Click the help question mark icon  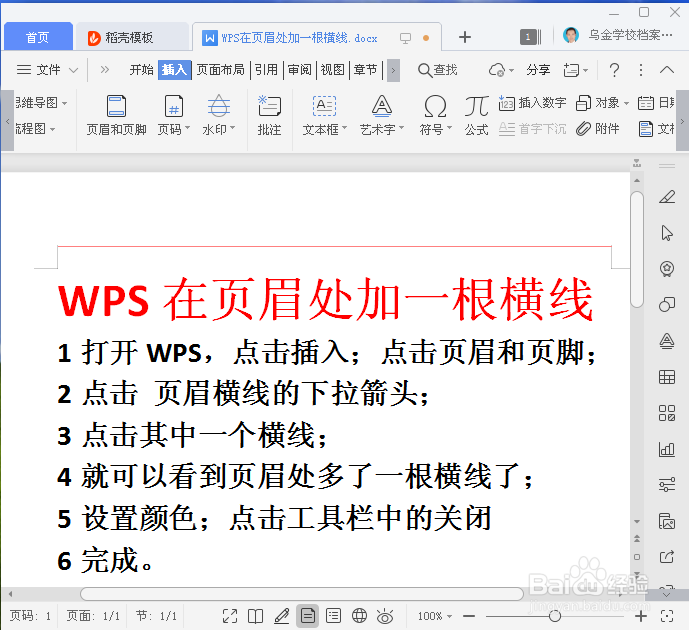coord(614,70)
